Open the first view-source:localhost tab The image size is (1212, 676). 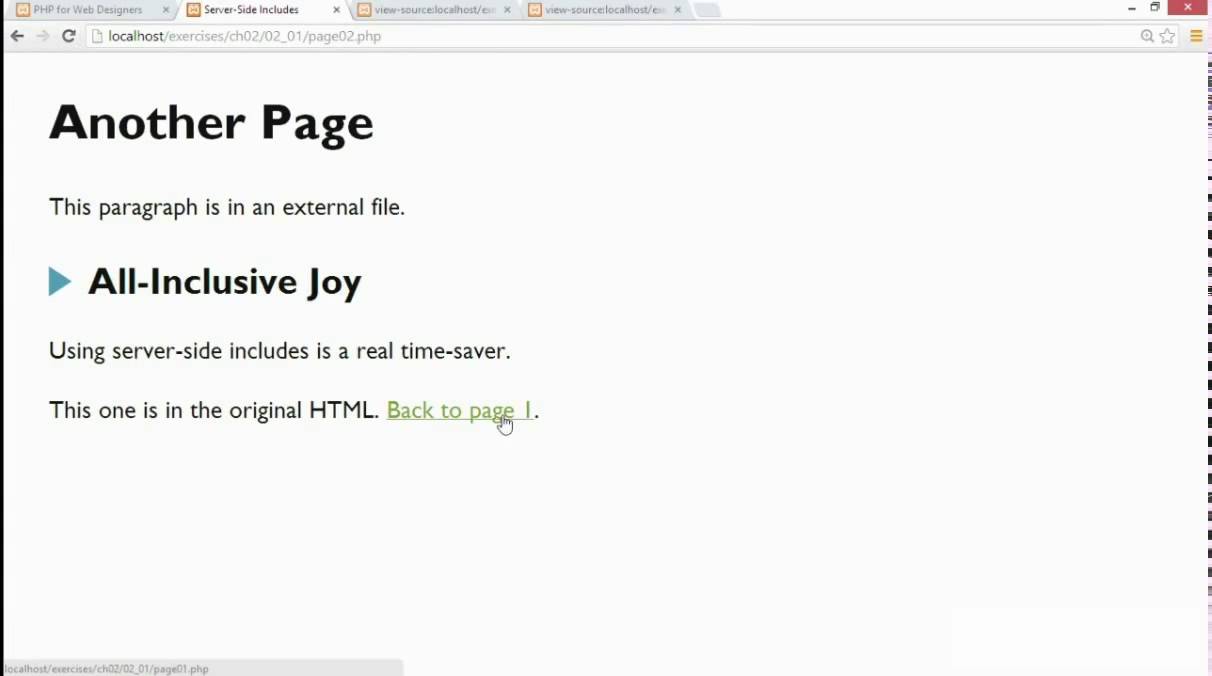pyautogui.click(x=433, y=10)
